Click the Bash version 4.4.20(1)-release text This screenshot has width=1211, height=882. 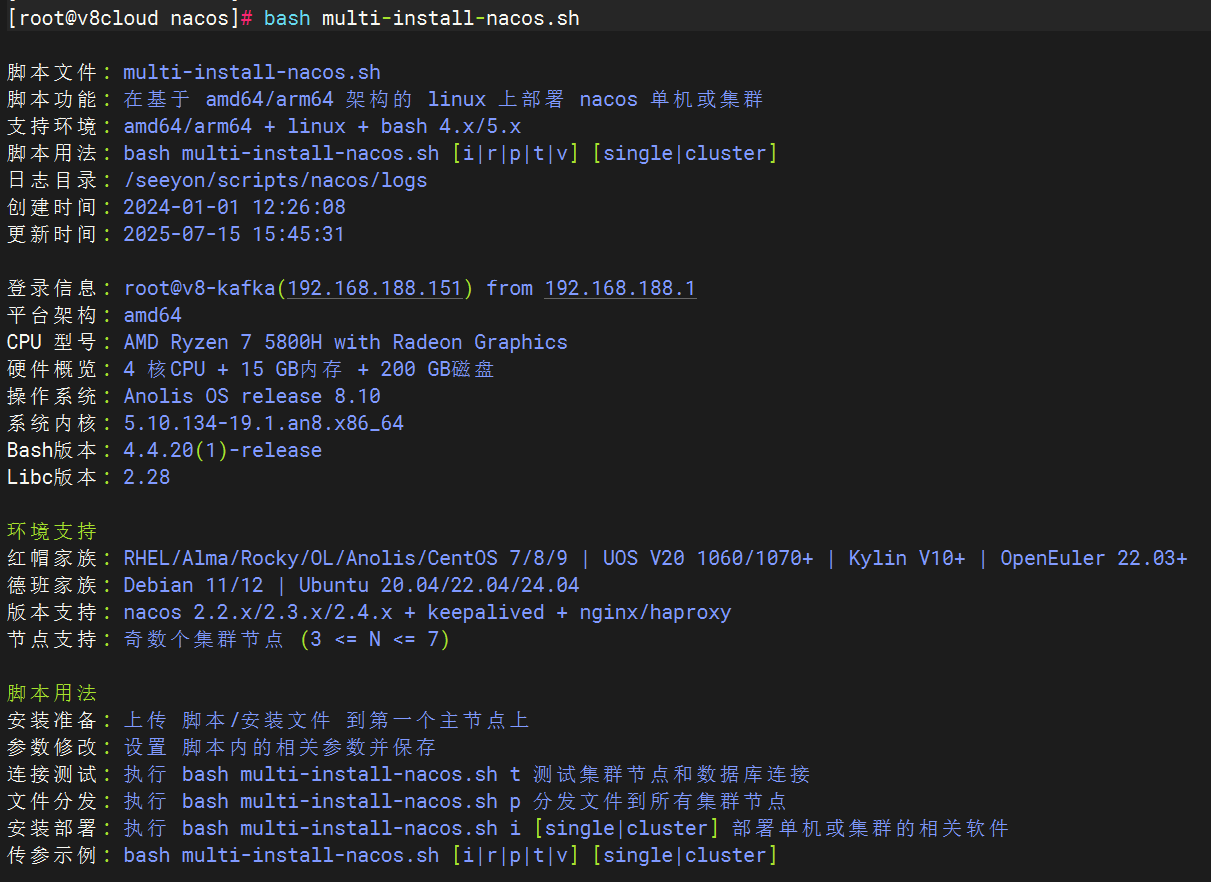click(222, 450)
